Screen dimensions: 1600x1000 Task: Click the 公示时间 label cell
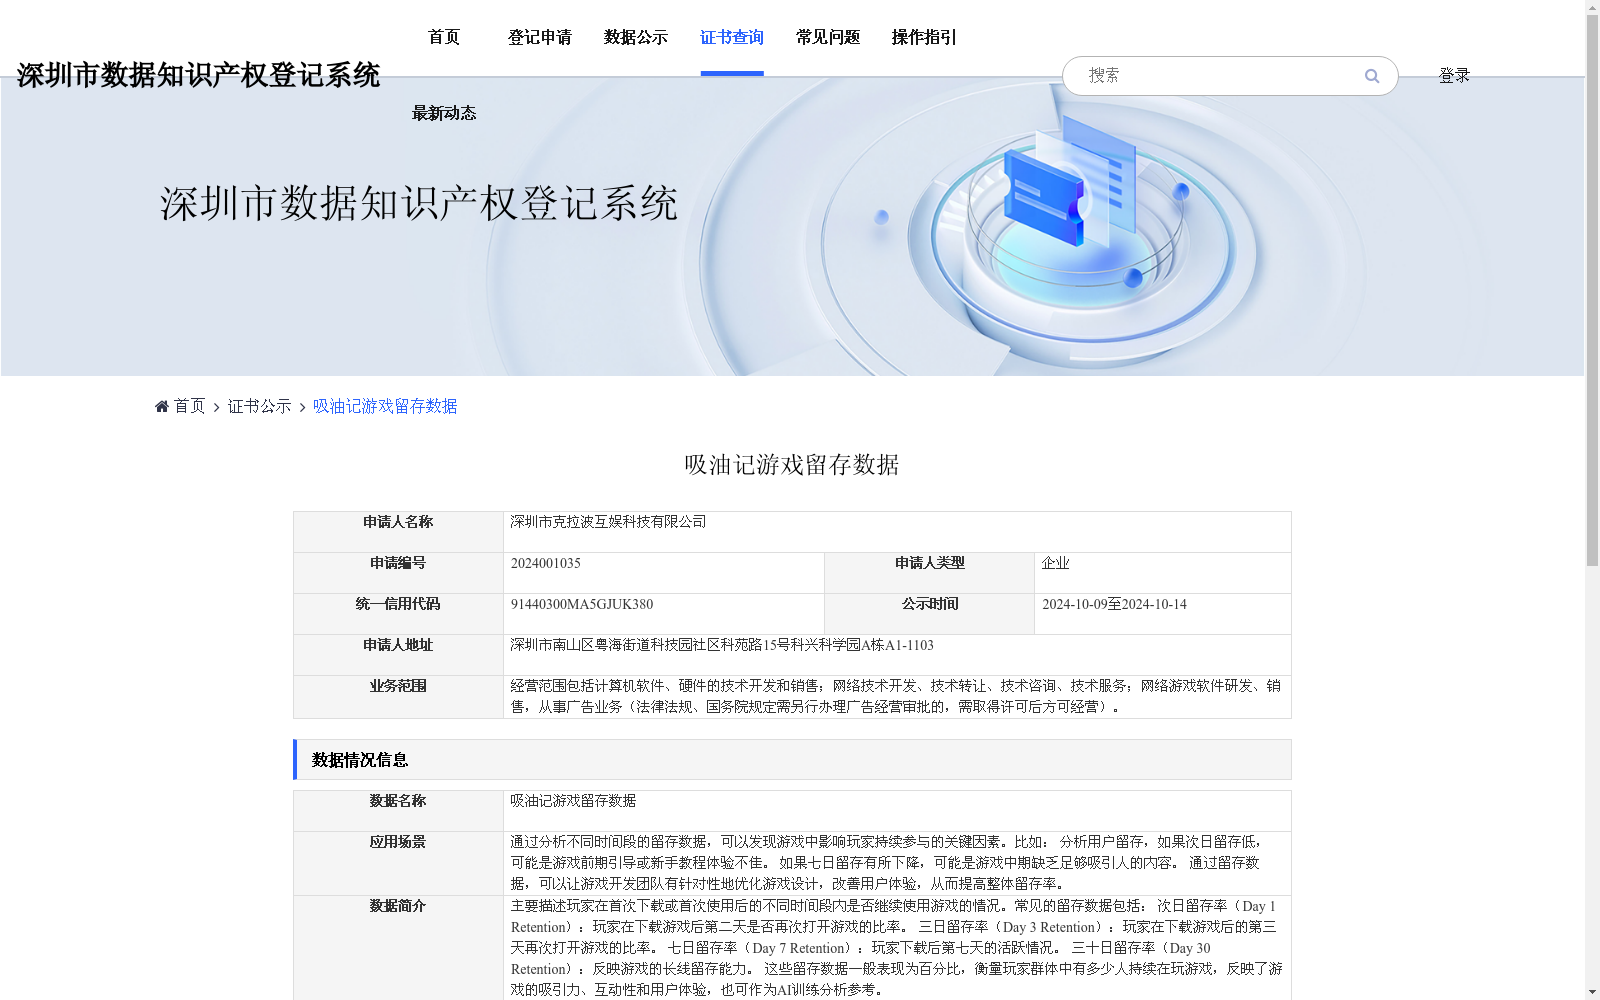pos(930,614)
